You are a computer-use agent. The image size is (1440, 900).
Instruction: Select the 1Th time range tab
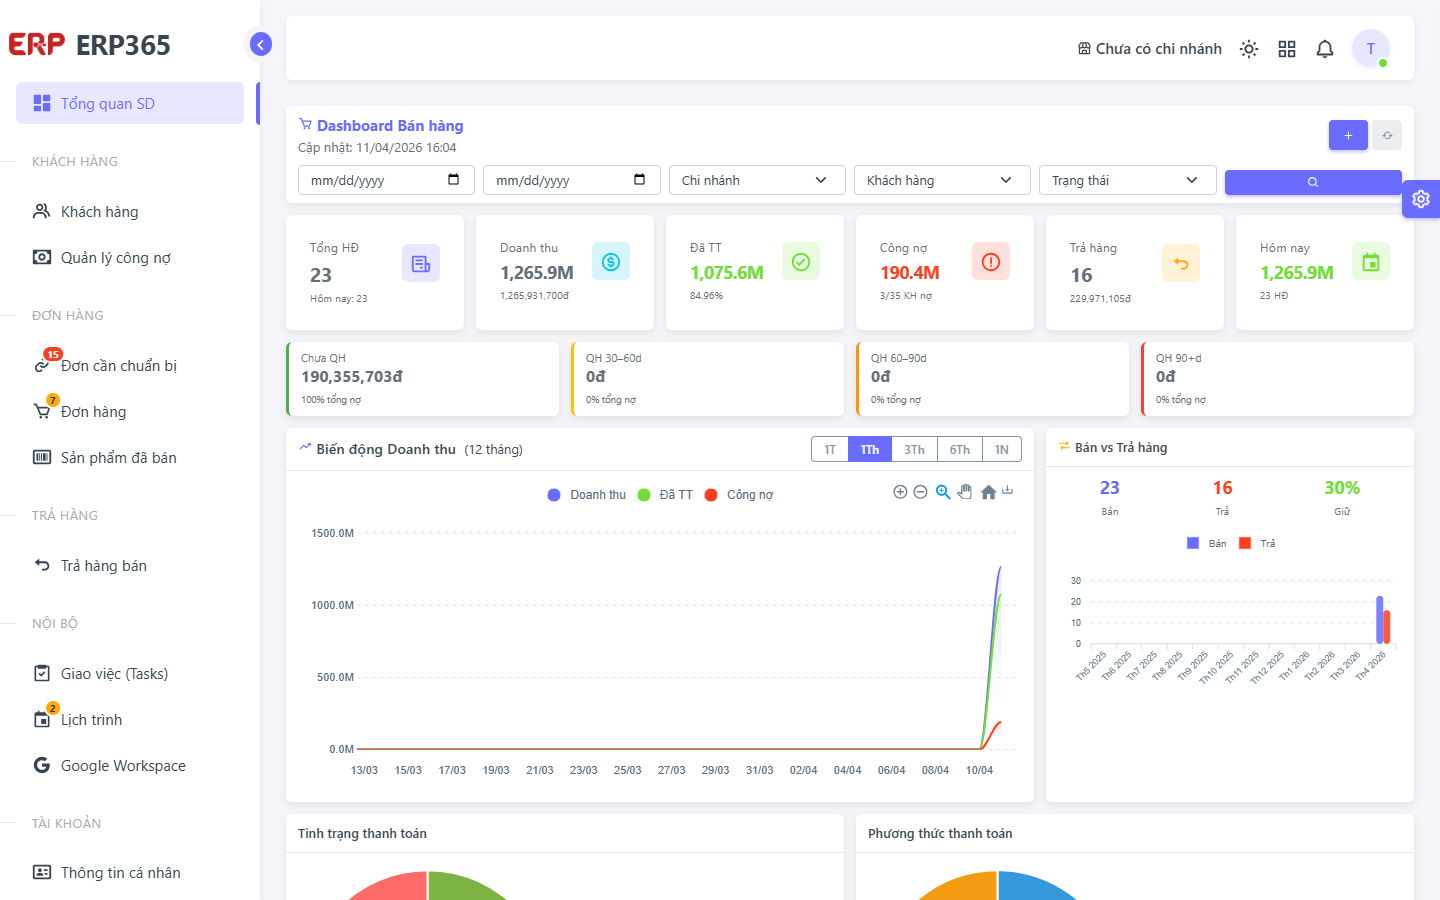[x=870, y=450]
